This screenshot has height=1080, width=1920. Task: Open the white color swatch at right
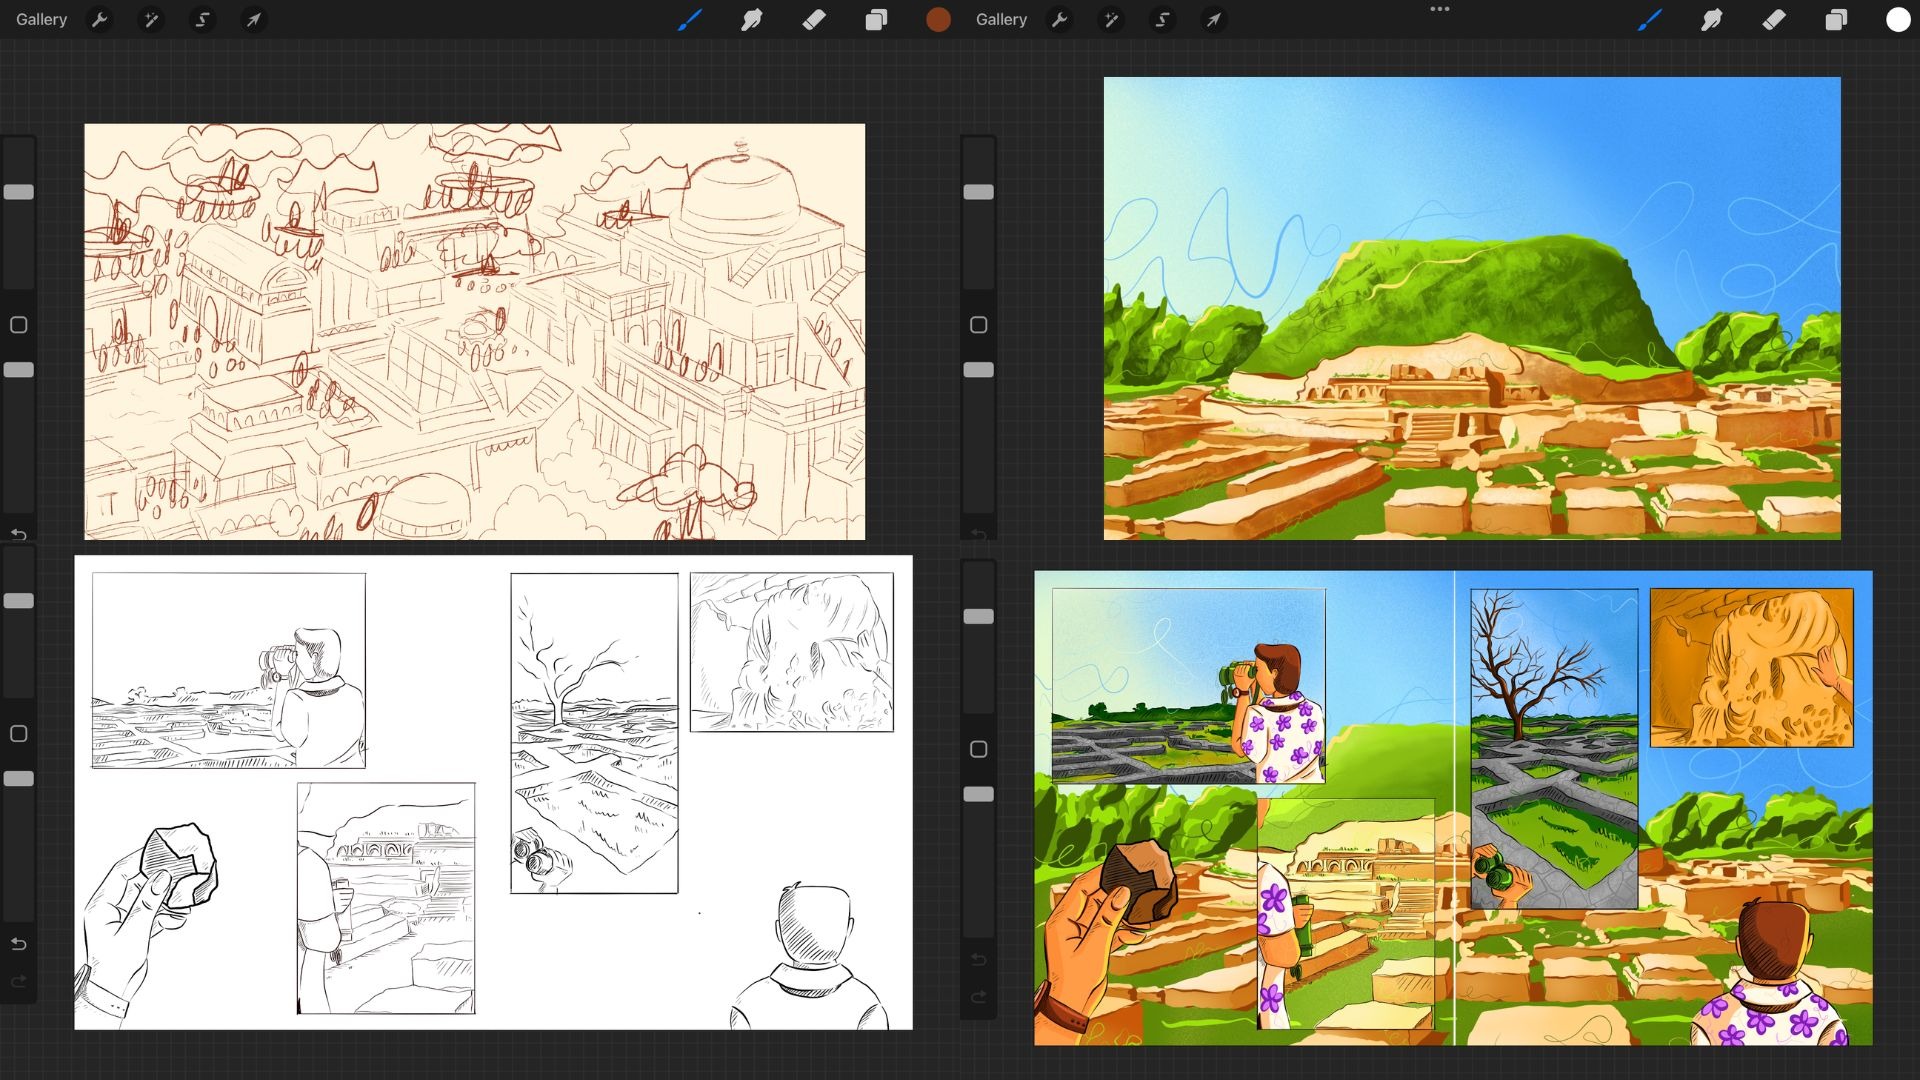[x=1898, y=20]
